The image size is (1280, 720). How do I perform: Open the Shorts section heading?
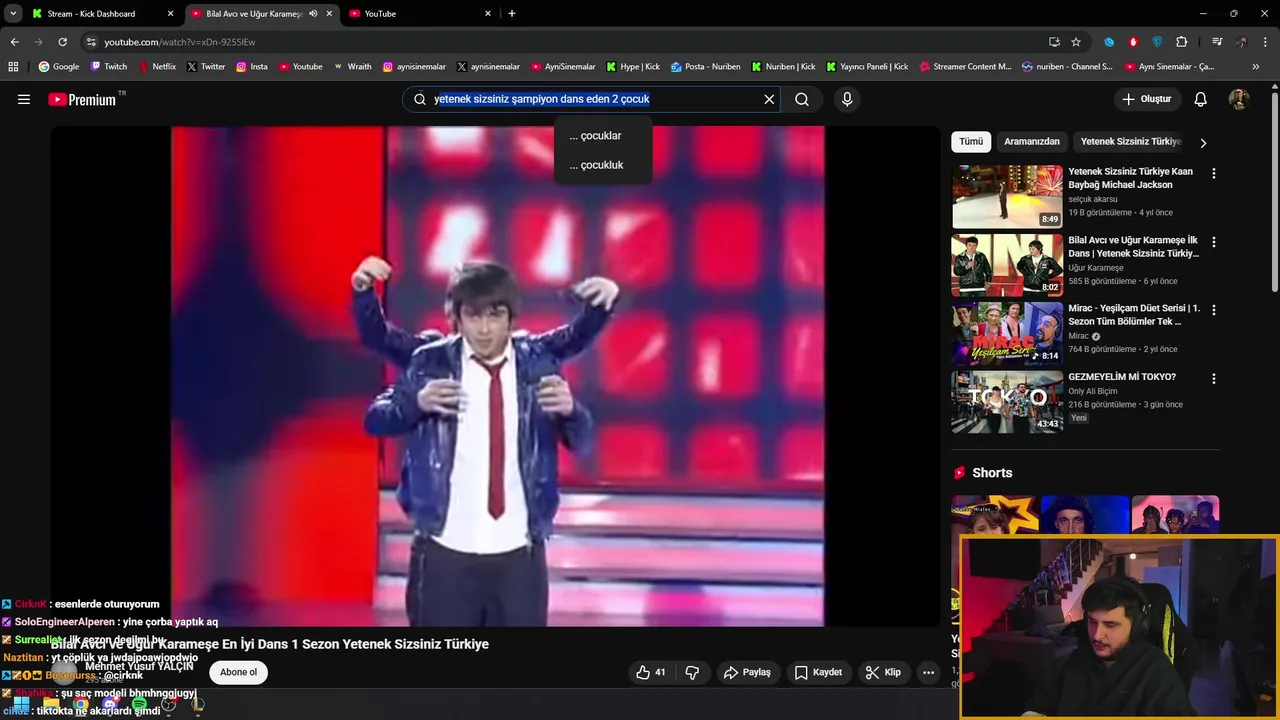coord(992,473)
